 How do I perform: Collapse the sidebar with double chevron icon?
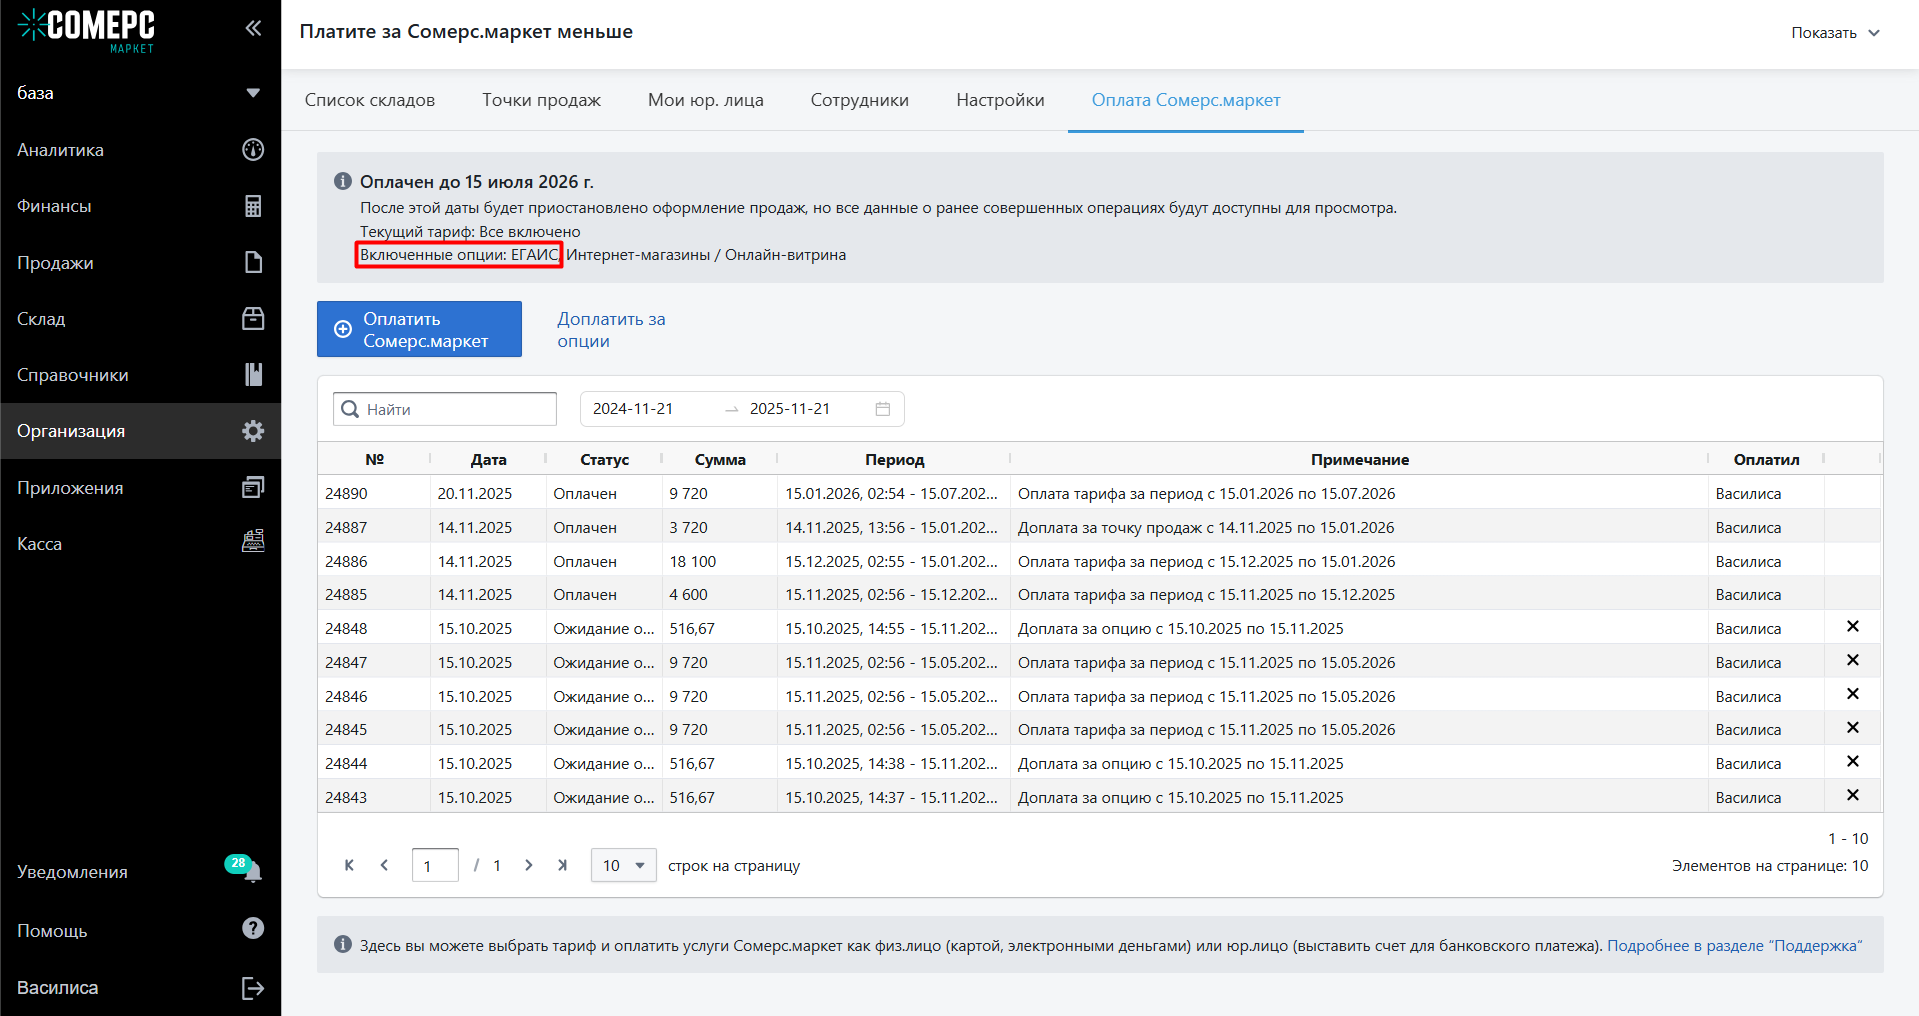click(x=253, y=28)
